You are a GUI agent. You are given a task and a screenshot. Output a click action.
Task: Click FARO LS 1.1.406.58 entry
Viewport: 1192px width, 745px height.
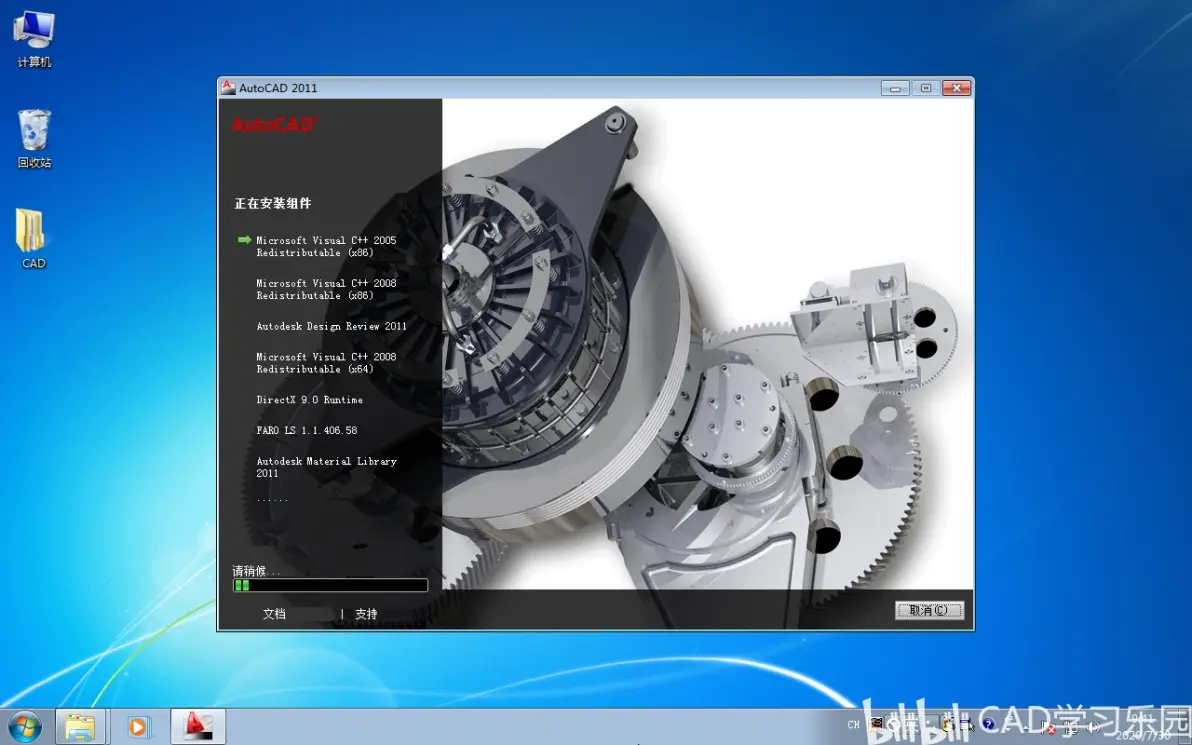point(306,430)
